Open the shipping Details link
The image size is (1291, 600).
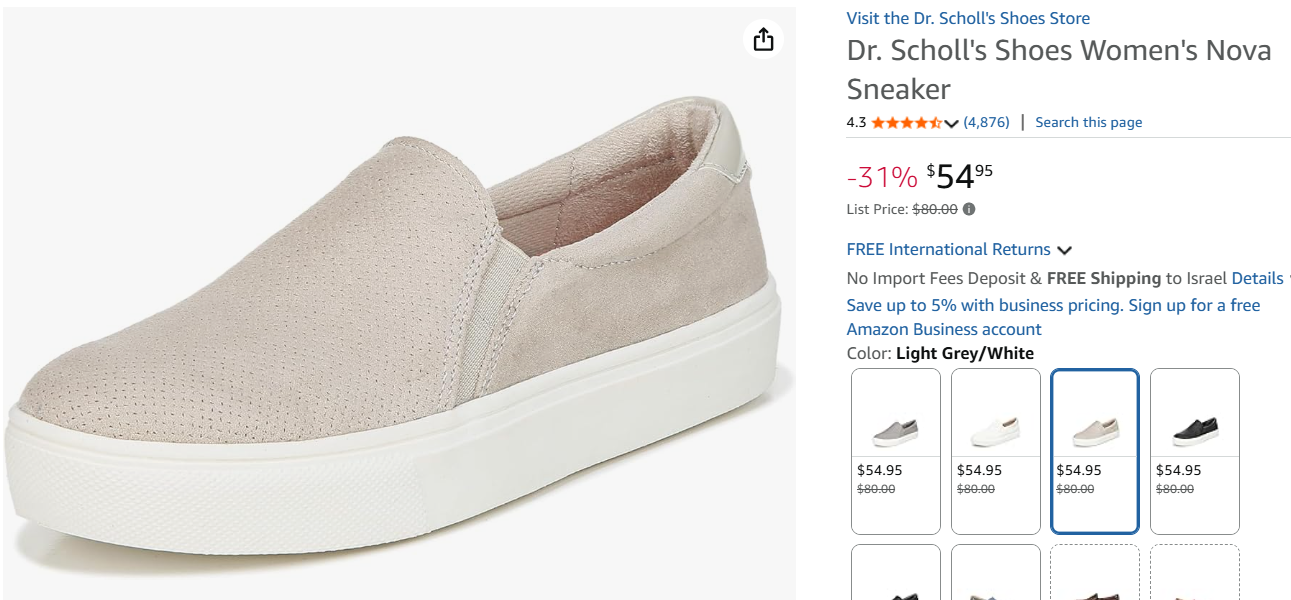1257,279
